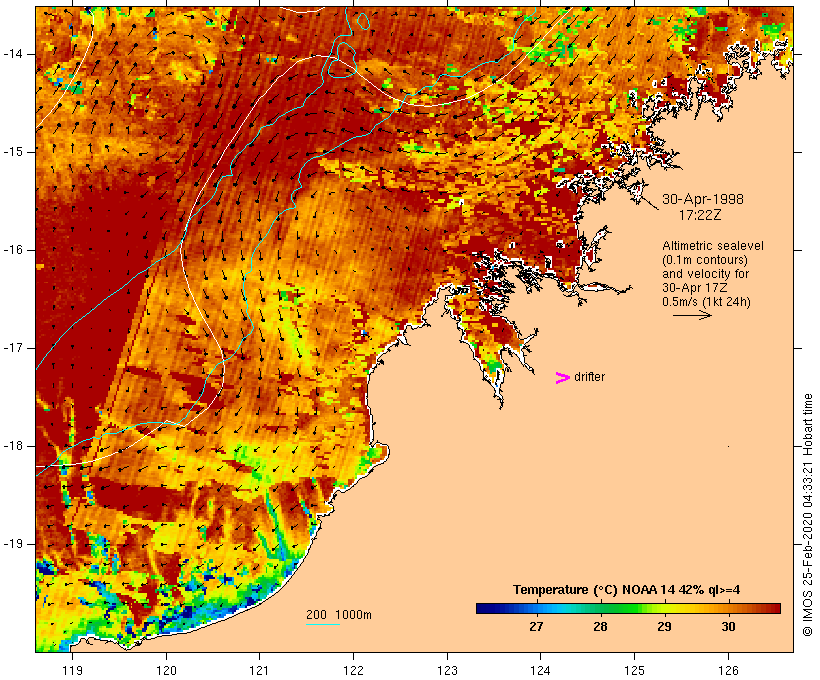This screenshot has width=820, height=680.
Task: Click colorbar tick label 30
Action: click(x=728, y=627)
